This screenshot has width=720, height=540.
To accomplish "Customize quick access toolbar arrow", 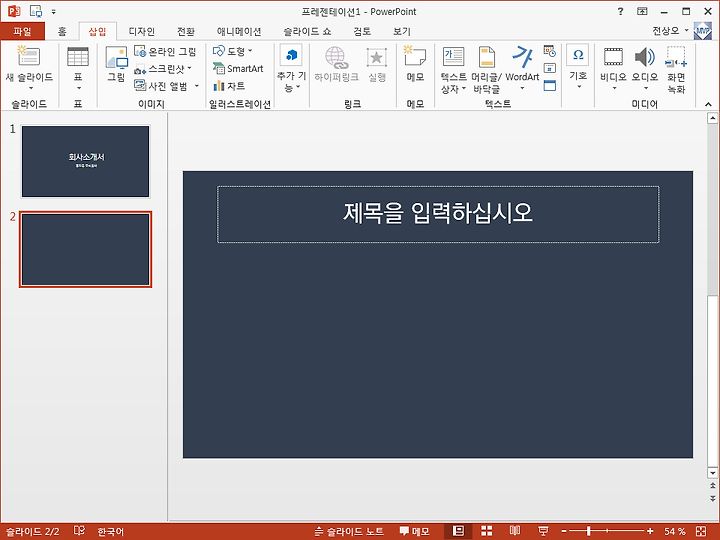I will pyautogui.click(x=54, y=12).
